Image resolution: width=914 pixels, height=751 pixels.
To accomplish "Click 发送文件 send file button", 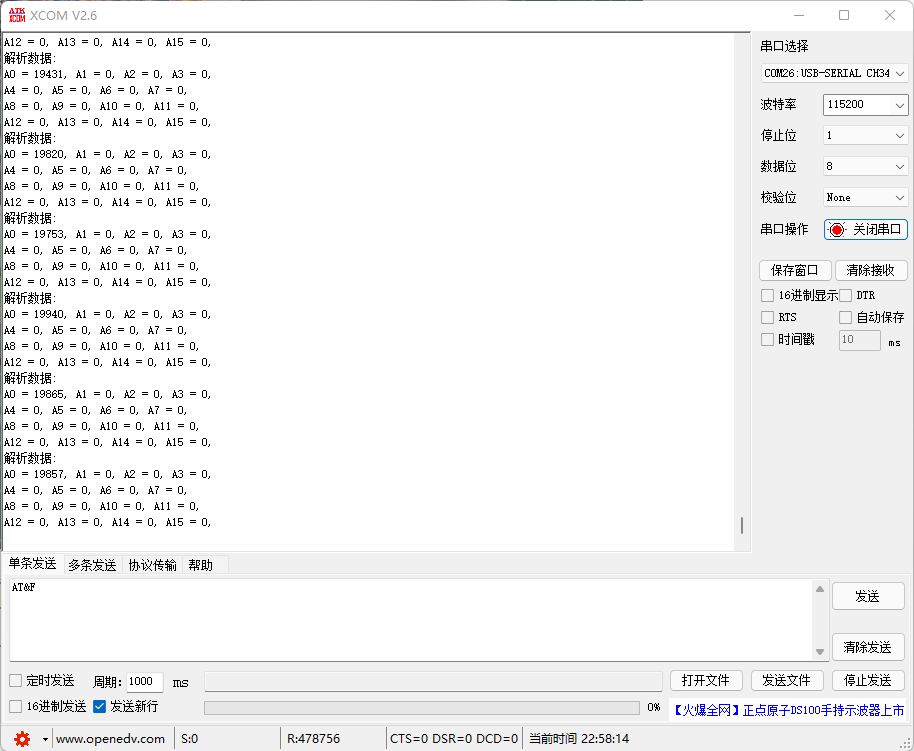I will coord(787,680).
